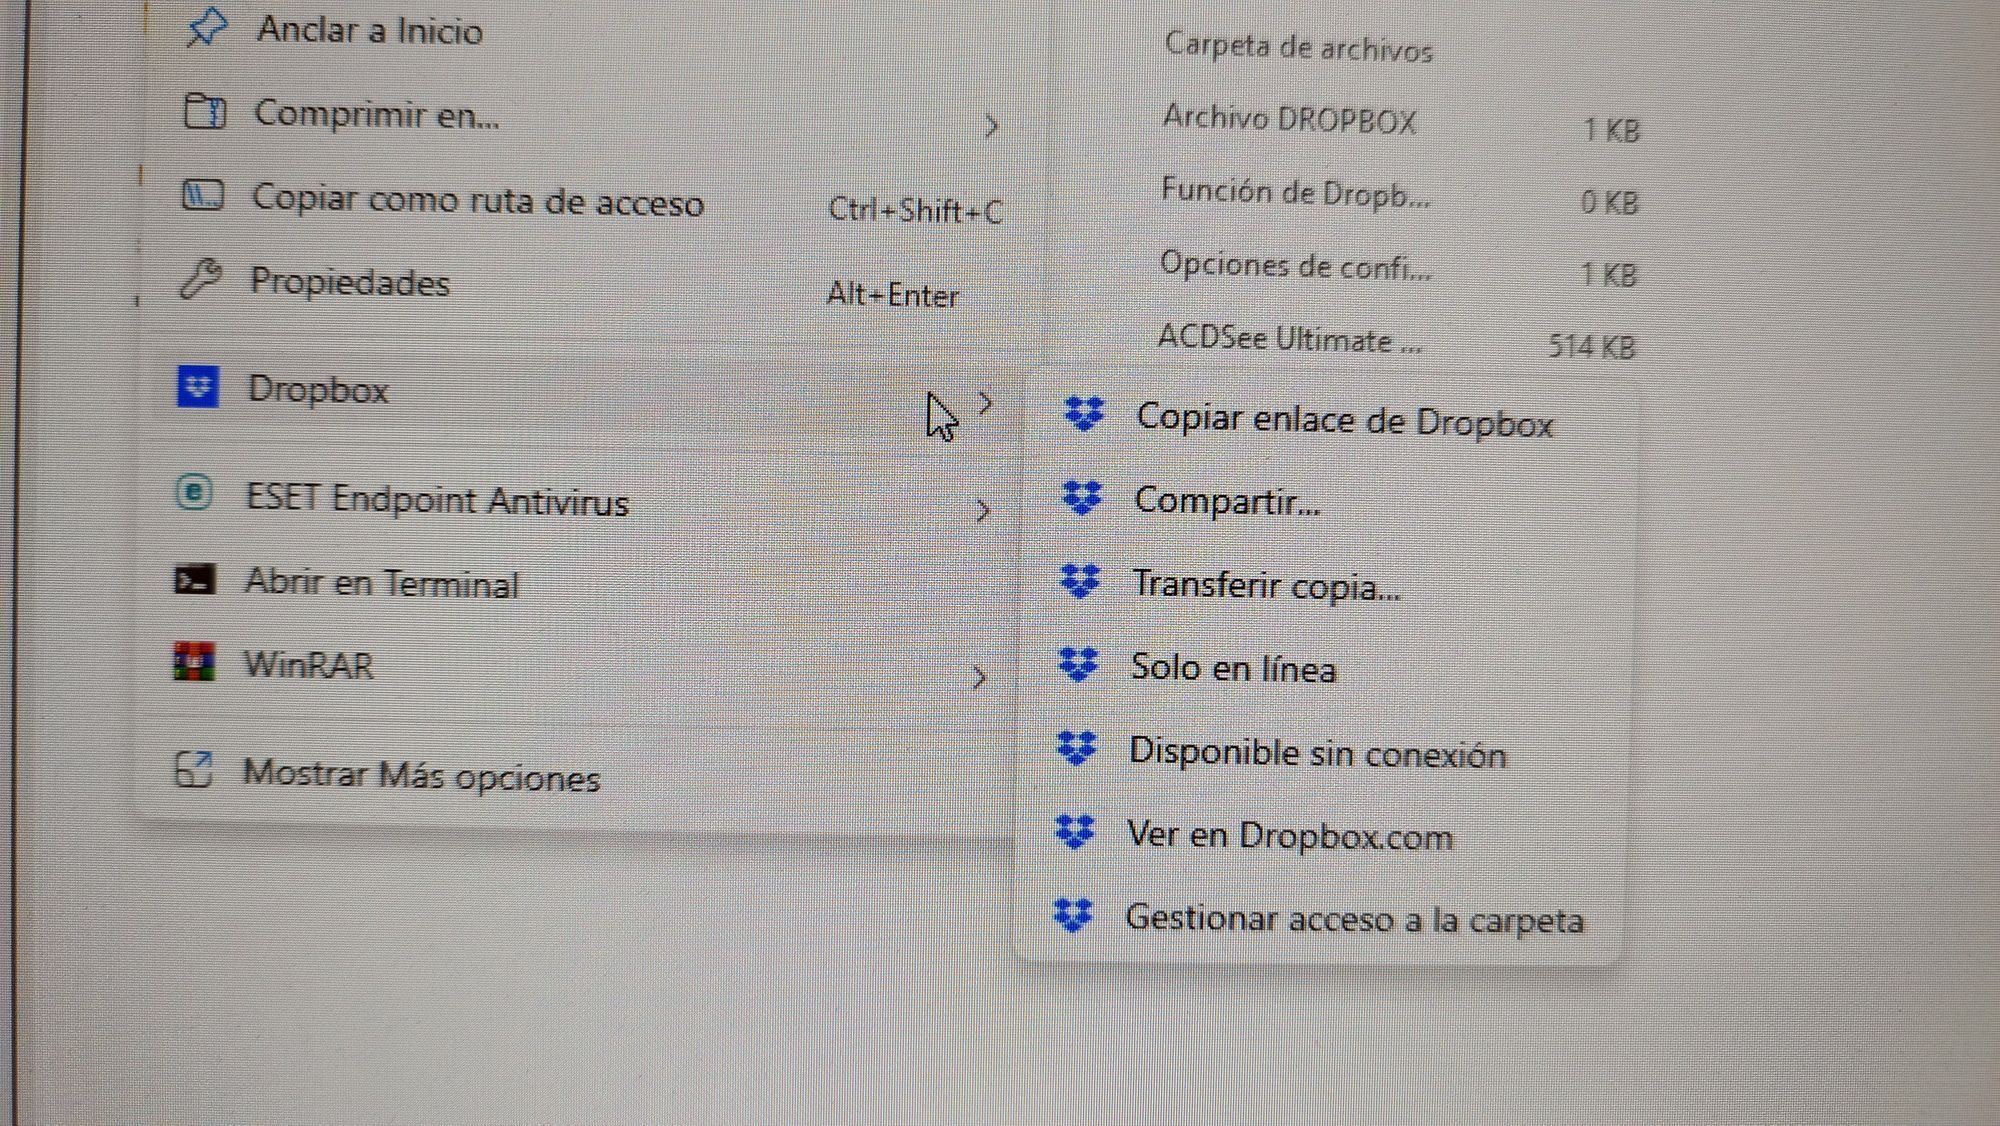Click the pin icon beside Anclar a Inicio

(x=206, y=27)
